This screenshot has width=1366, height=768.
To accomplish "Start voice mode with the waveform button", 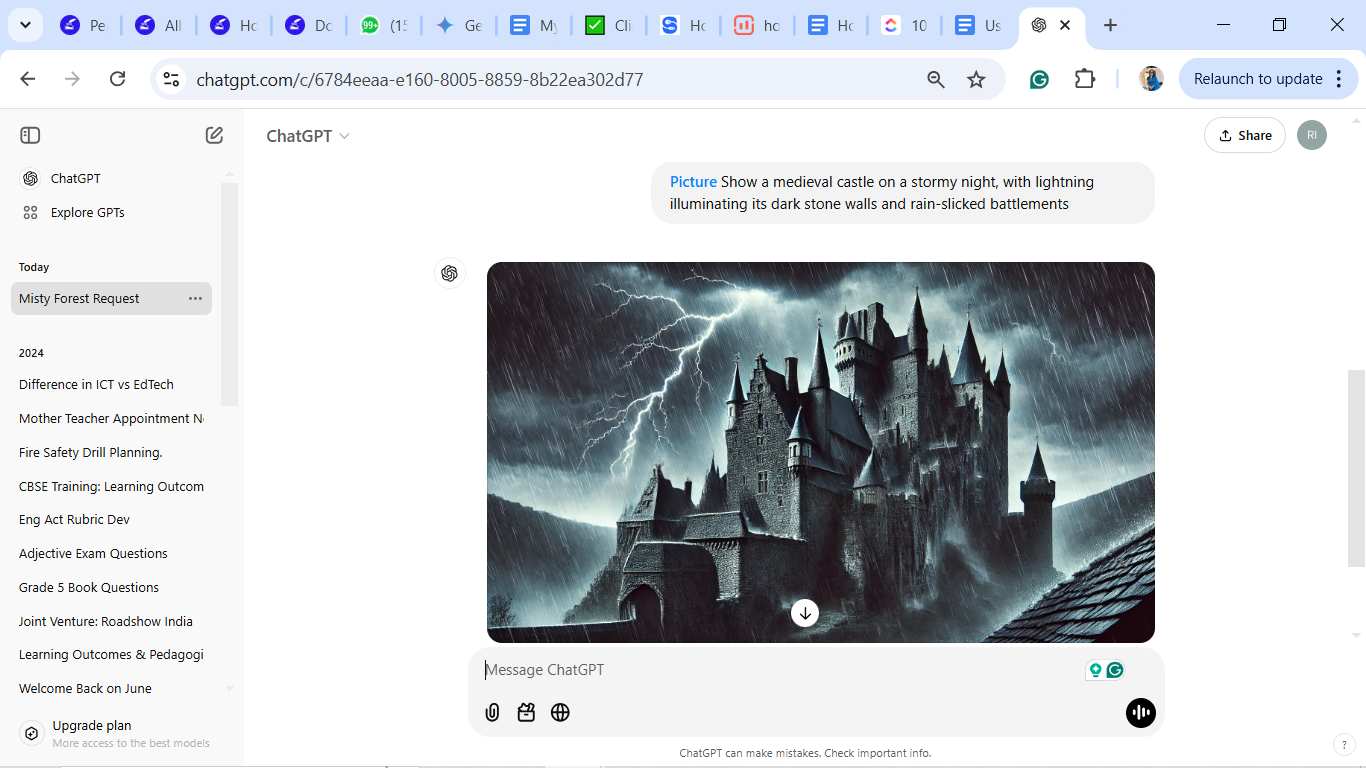I will 1140,712.
